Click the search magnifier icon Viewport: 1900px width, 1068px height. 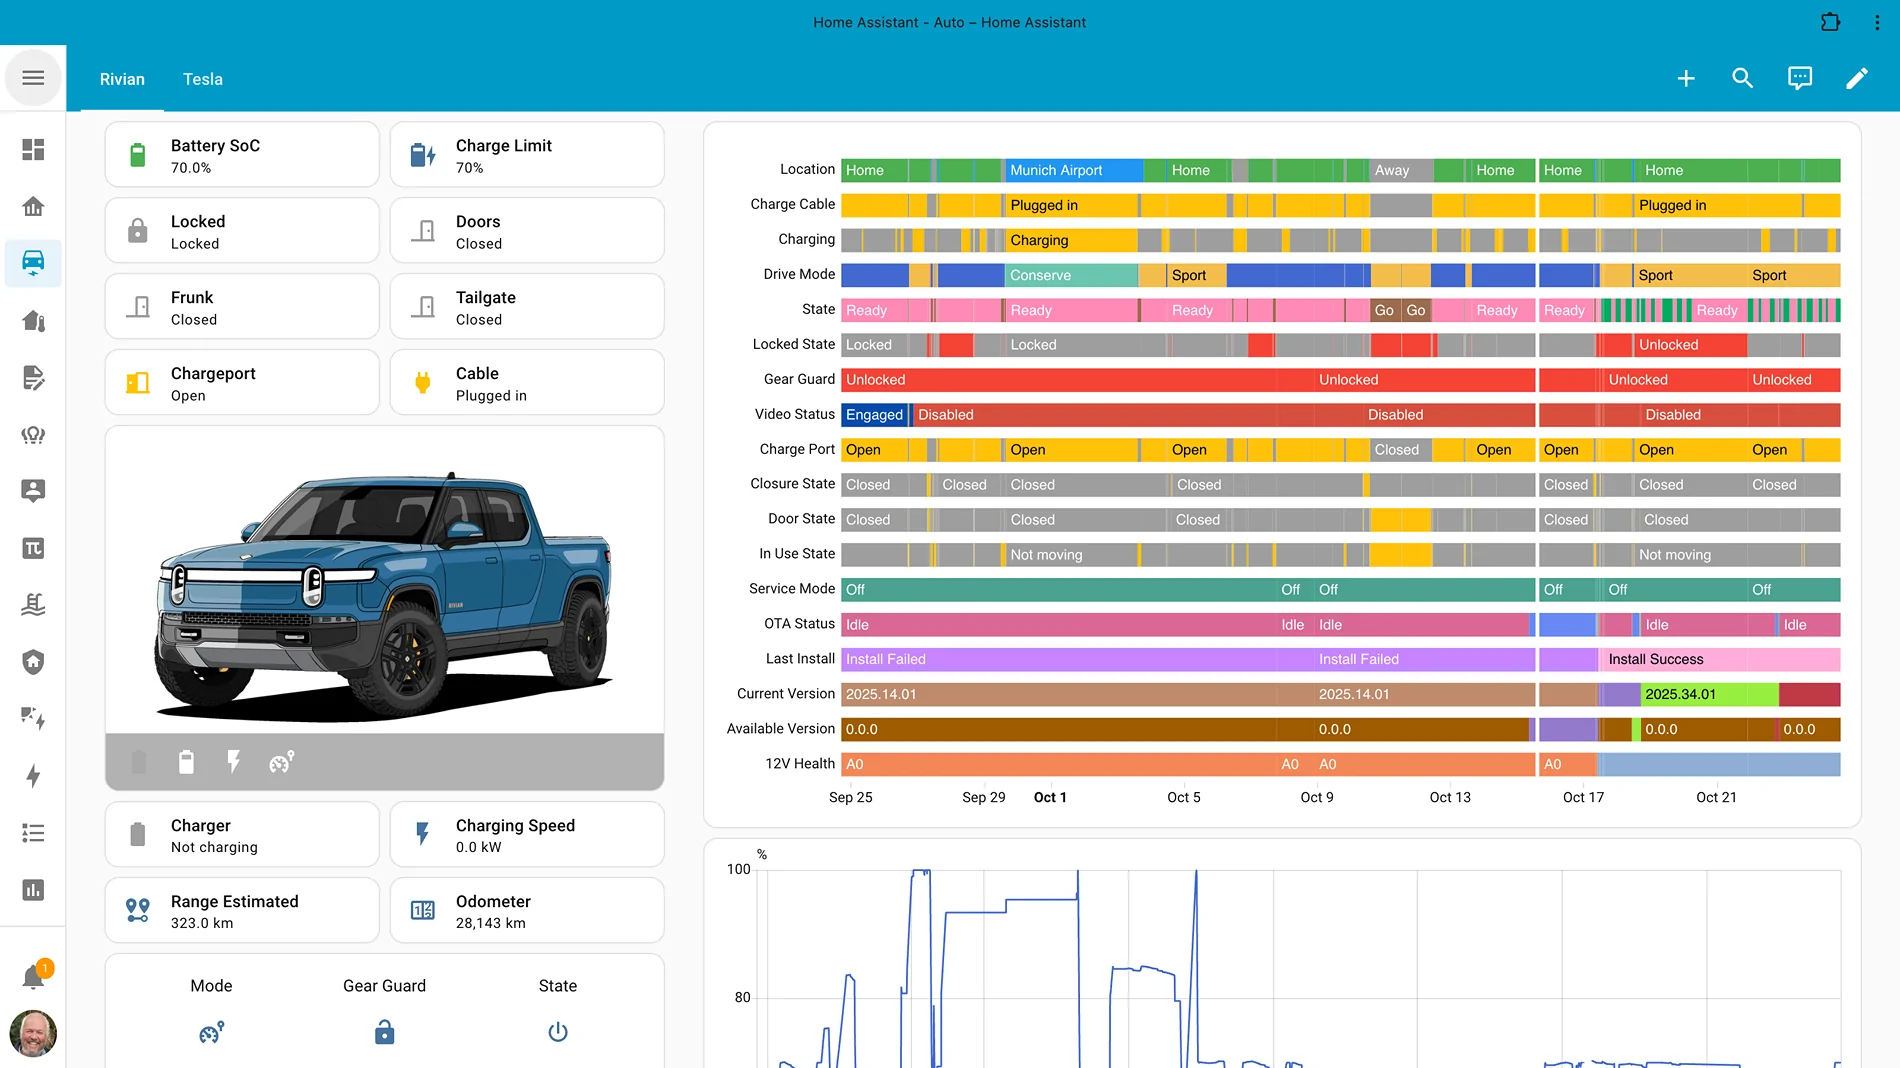click(x=1743, y=78)
